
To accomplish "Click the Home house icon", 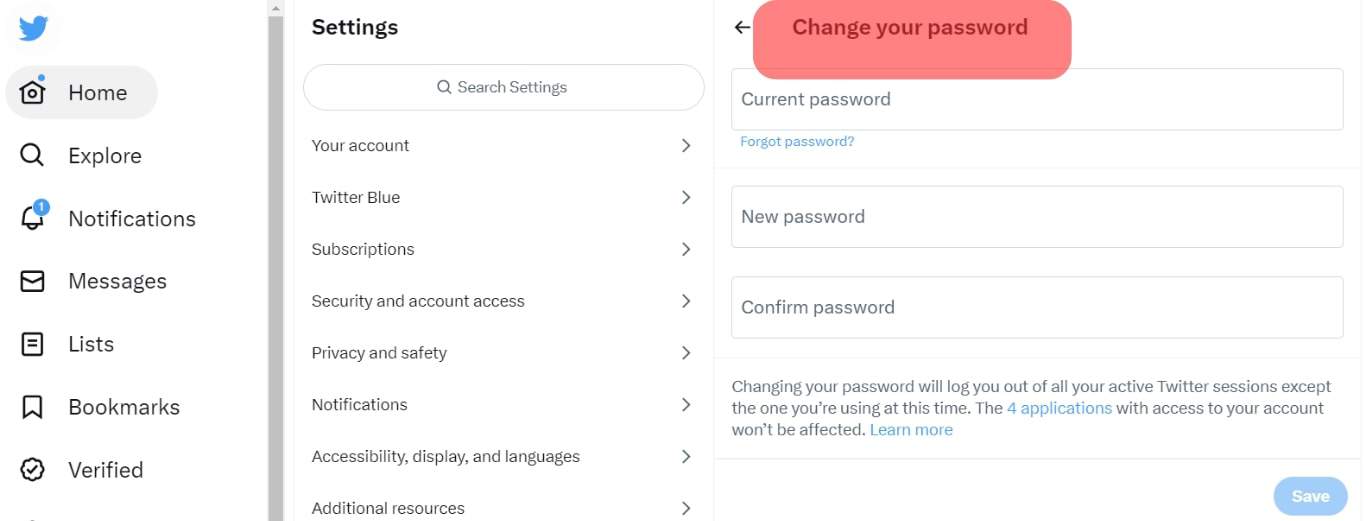I will (x=33, y=92).
